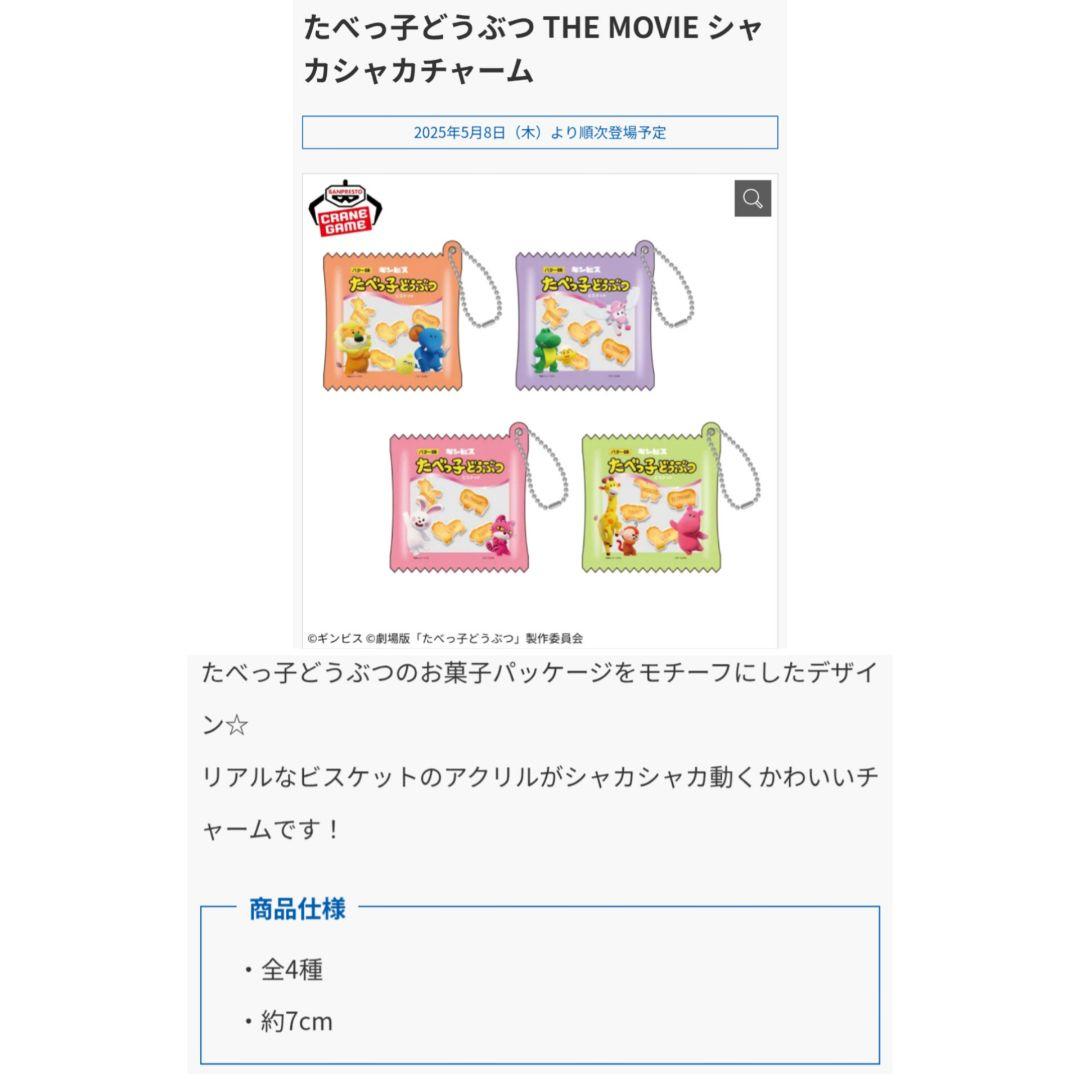Open the magnifier zoom icon on product image
The width and height of the screenshot is (1080, 1080).
coord(752,198)
